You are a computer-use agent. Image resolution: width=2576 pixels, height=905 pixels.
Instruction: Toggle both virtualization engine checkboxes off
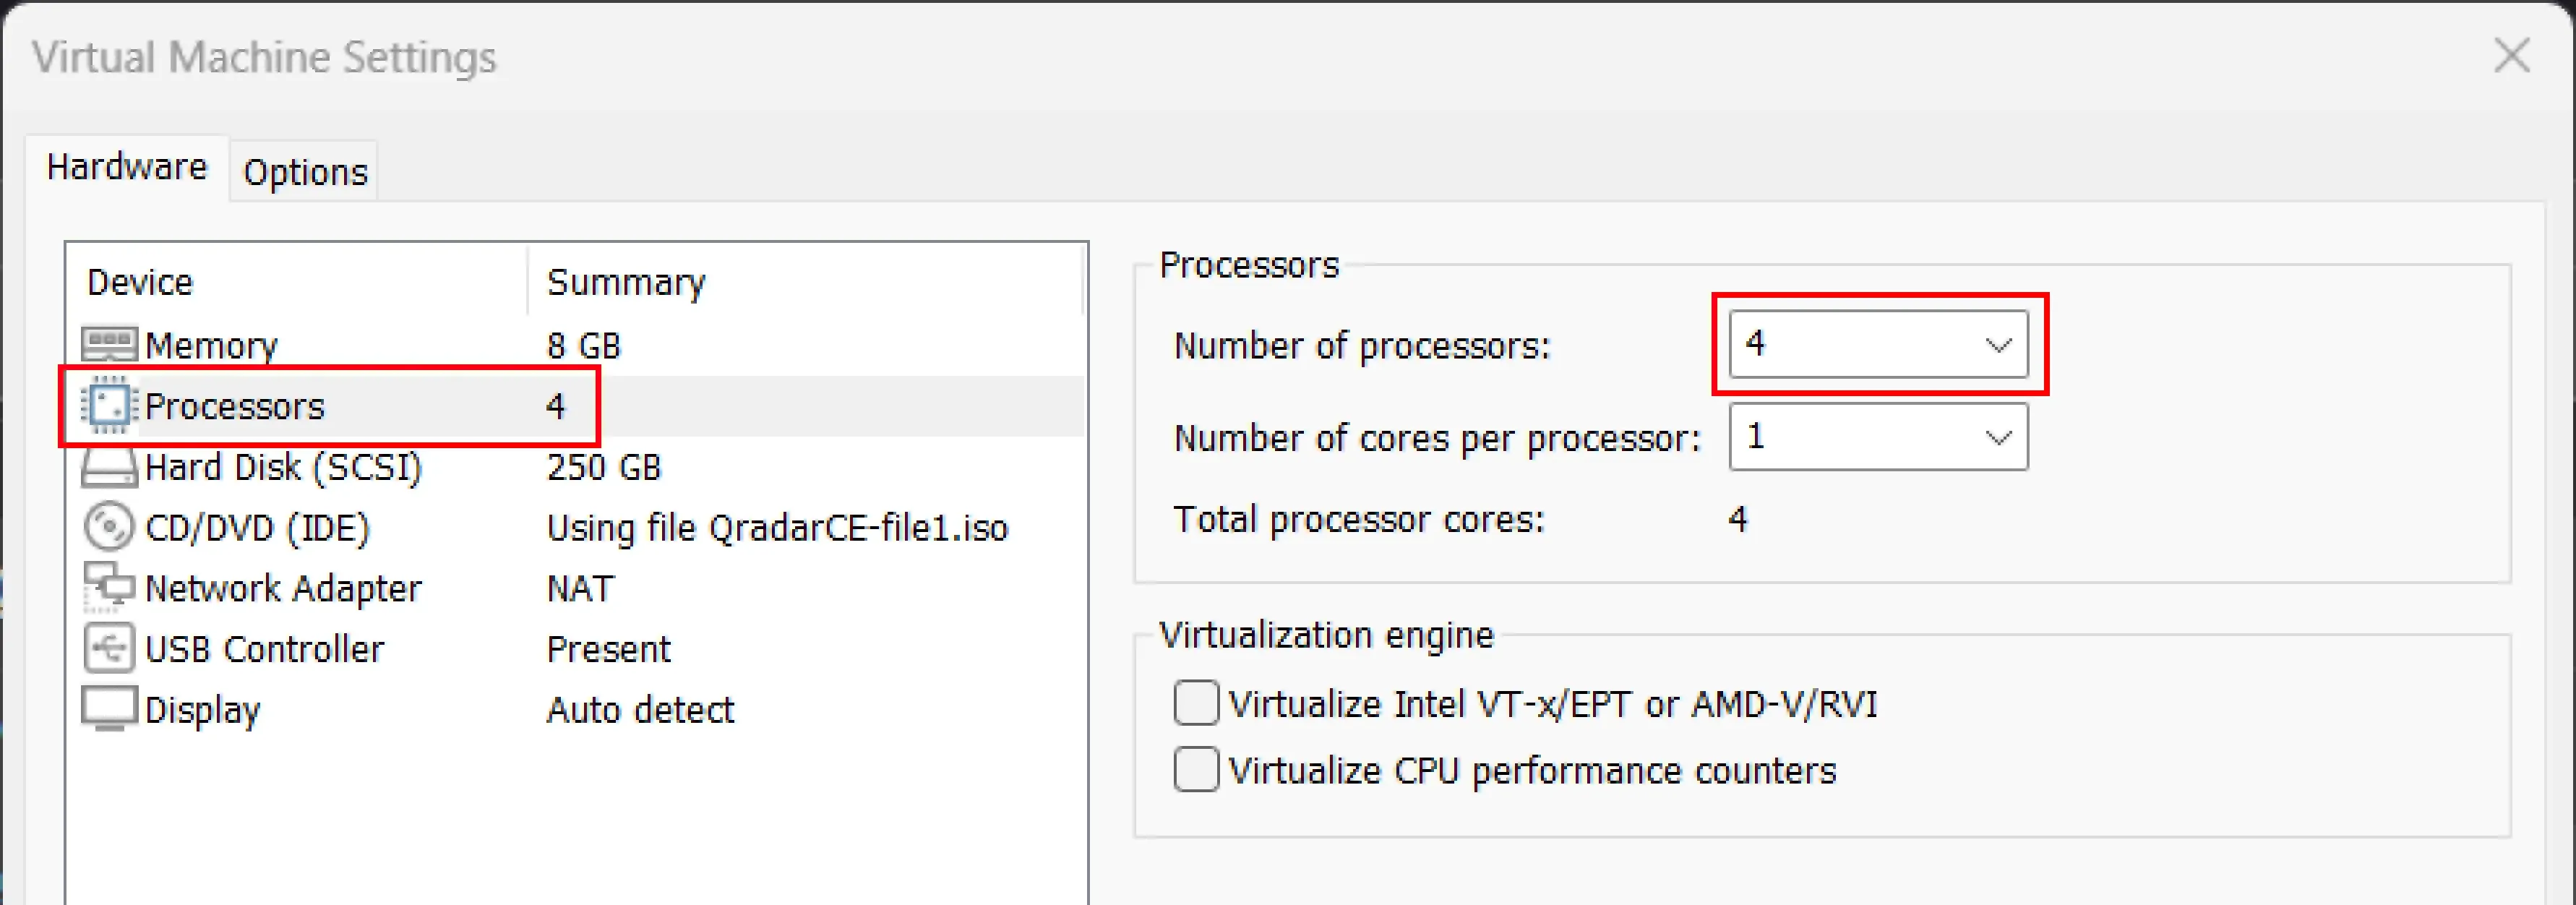(x=1196, y=703)
